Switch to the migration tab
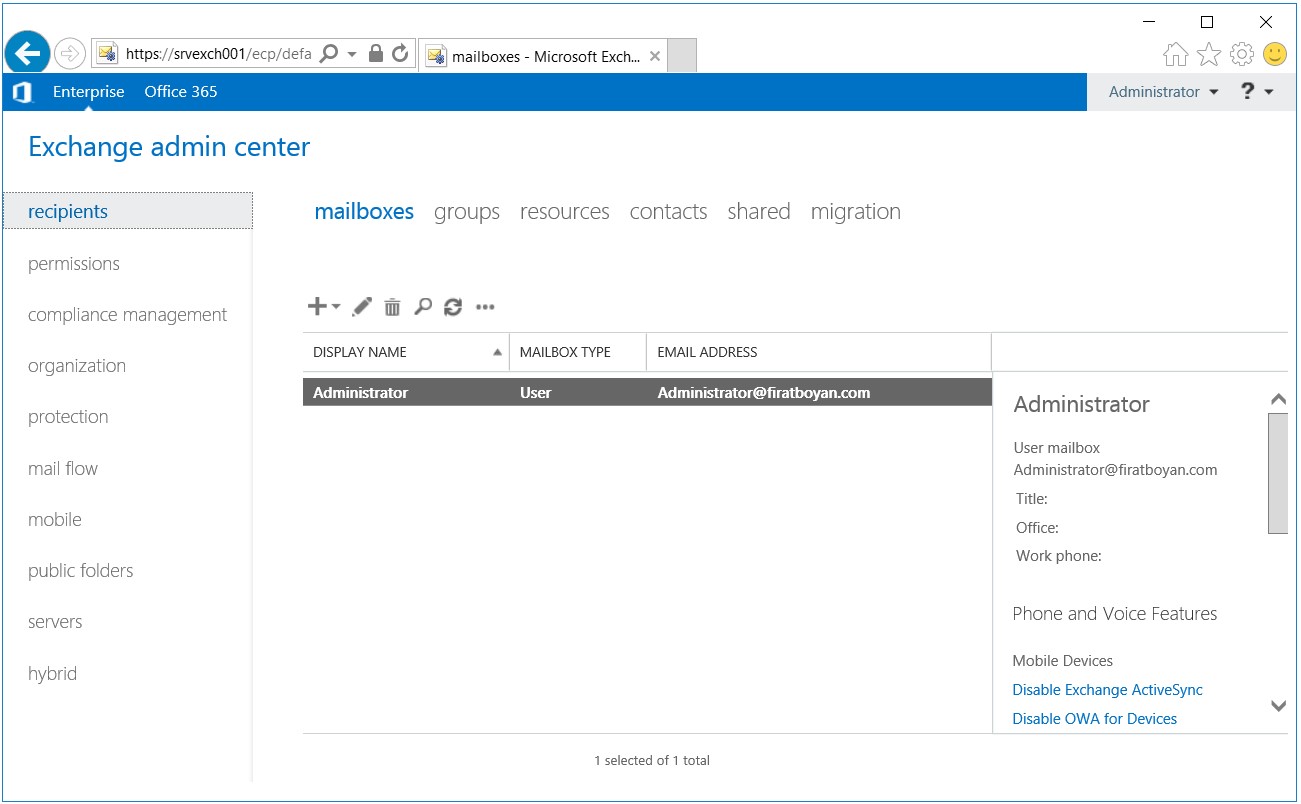Viewport: 1301px width, 804px height. (856, 212)
